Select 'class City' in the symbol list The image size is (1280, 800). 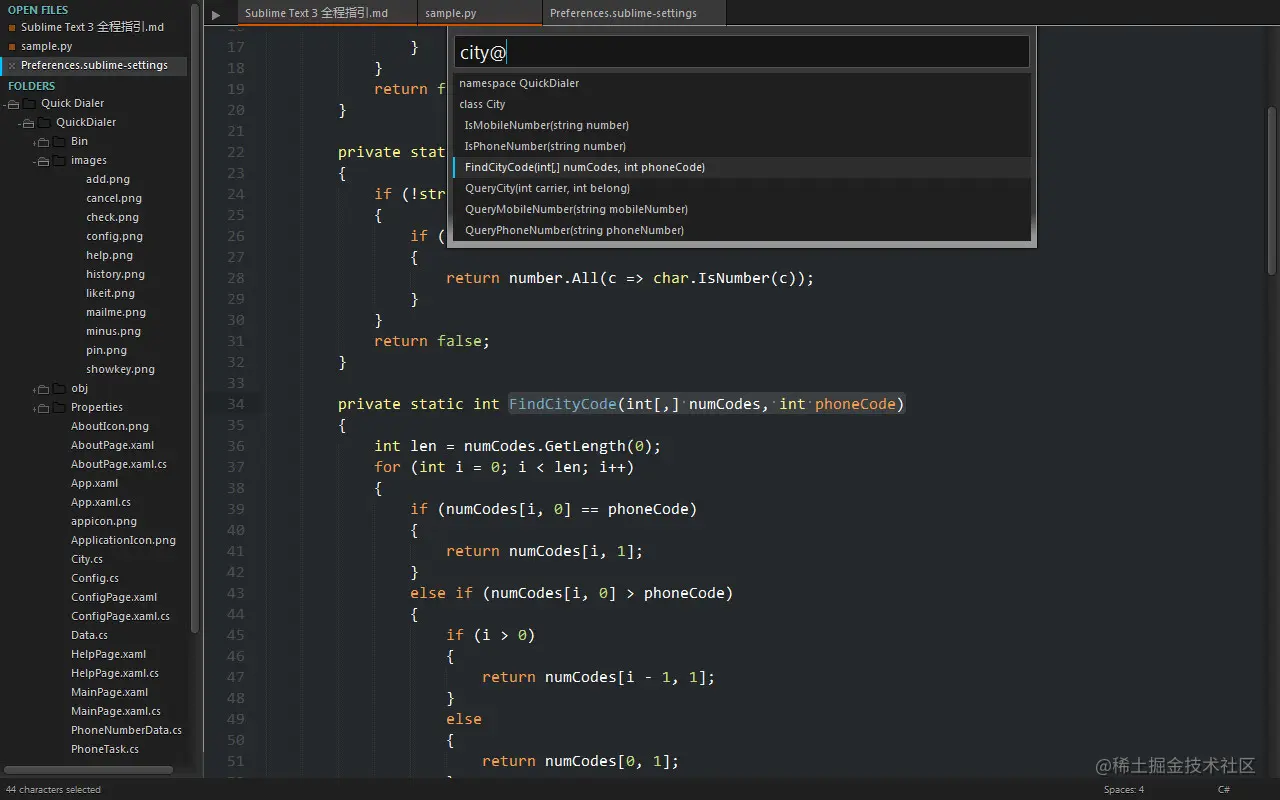pos(742,104)
